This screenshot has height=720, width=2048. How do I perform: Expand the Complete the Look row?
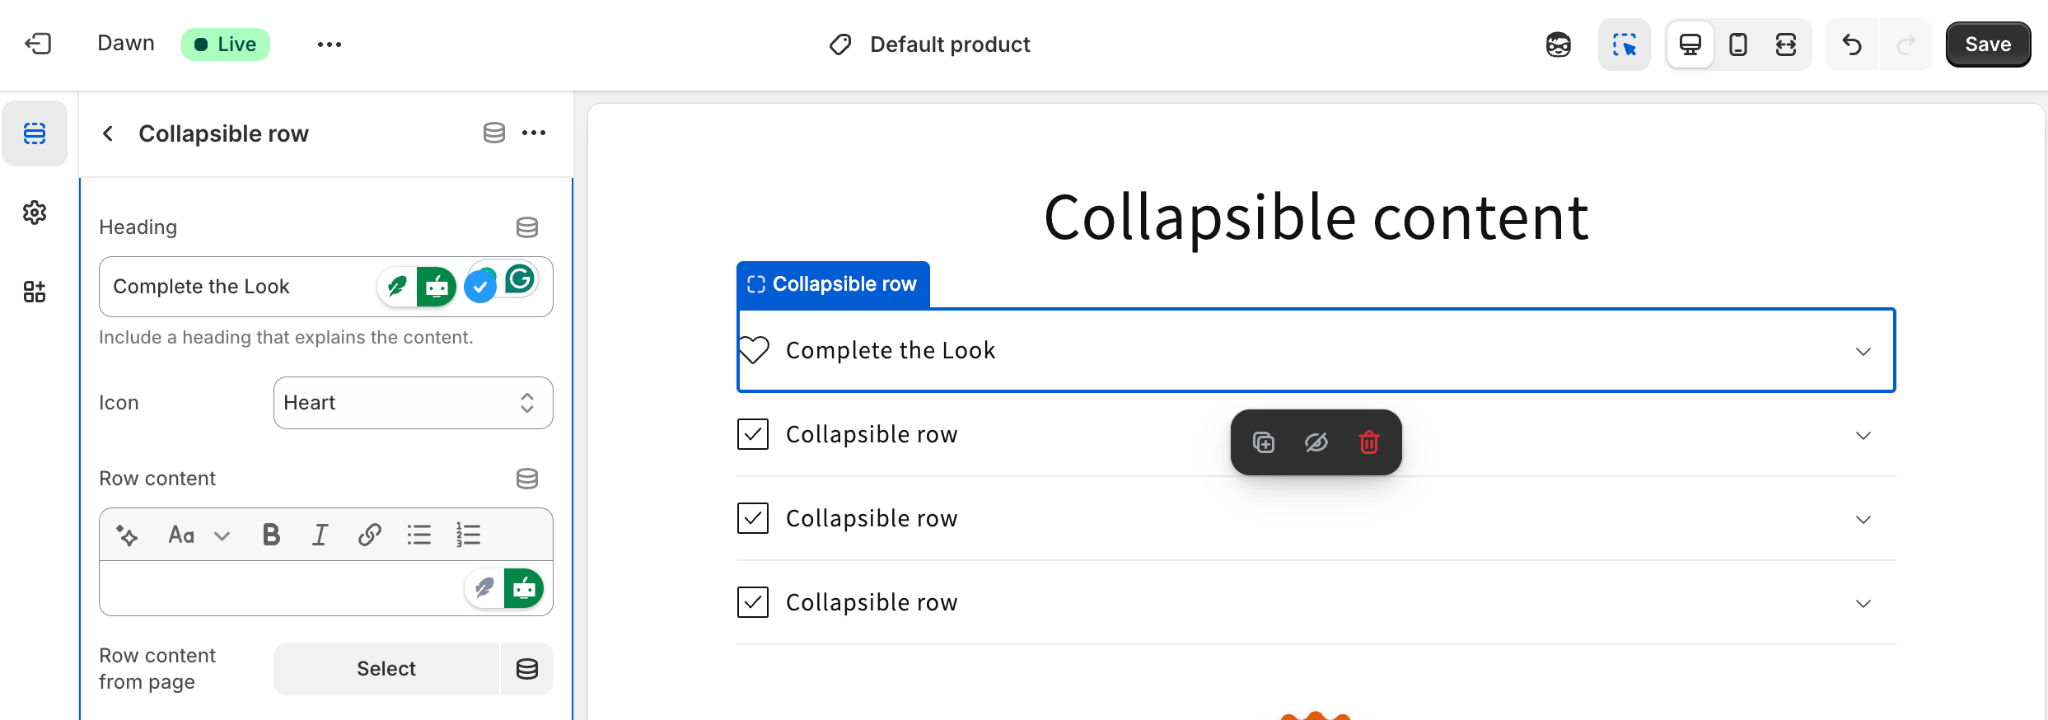[1862, 351]
